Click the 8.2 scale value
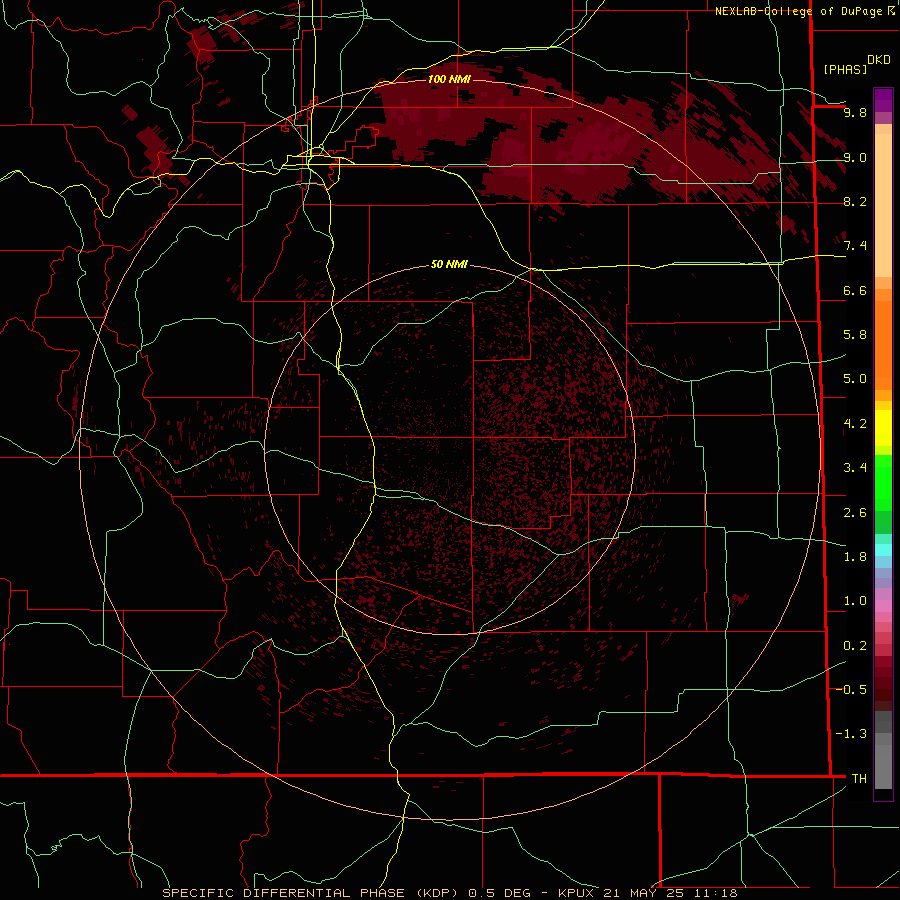Viewport: 900px width, 900px height. (x=855, y=201)
